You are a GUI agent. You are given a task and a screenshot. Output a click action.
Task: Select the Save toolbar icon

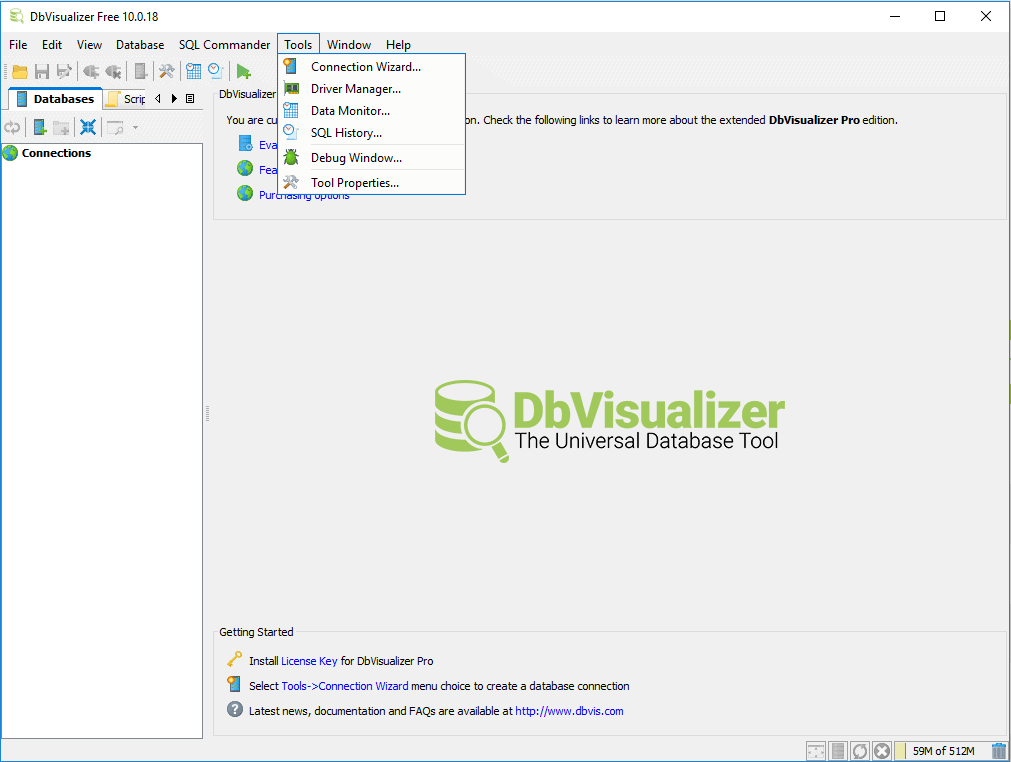pyautogui.click(x=41, y=70)
